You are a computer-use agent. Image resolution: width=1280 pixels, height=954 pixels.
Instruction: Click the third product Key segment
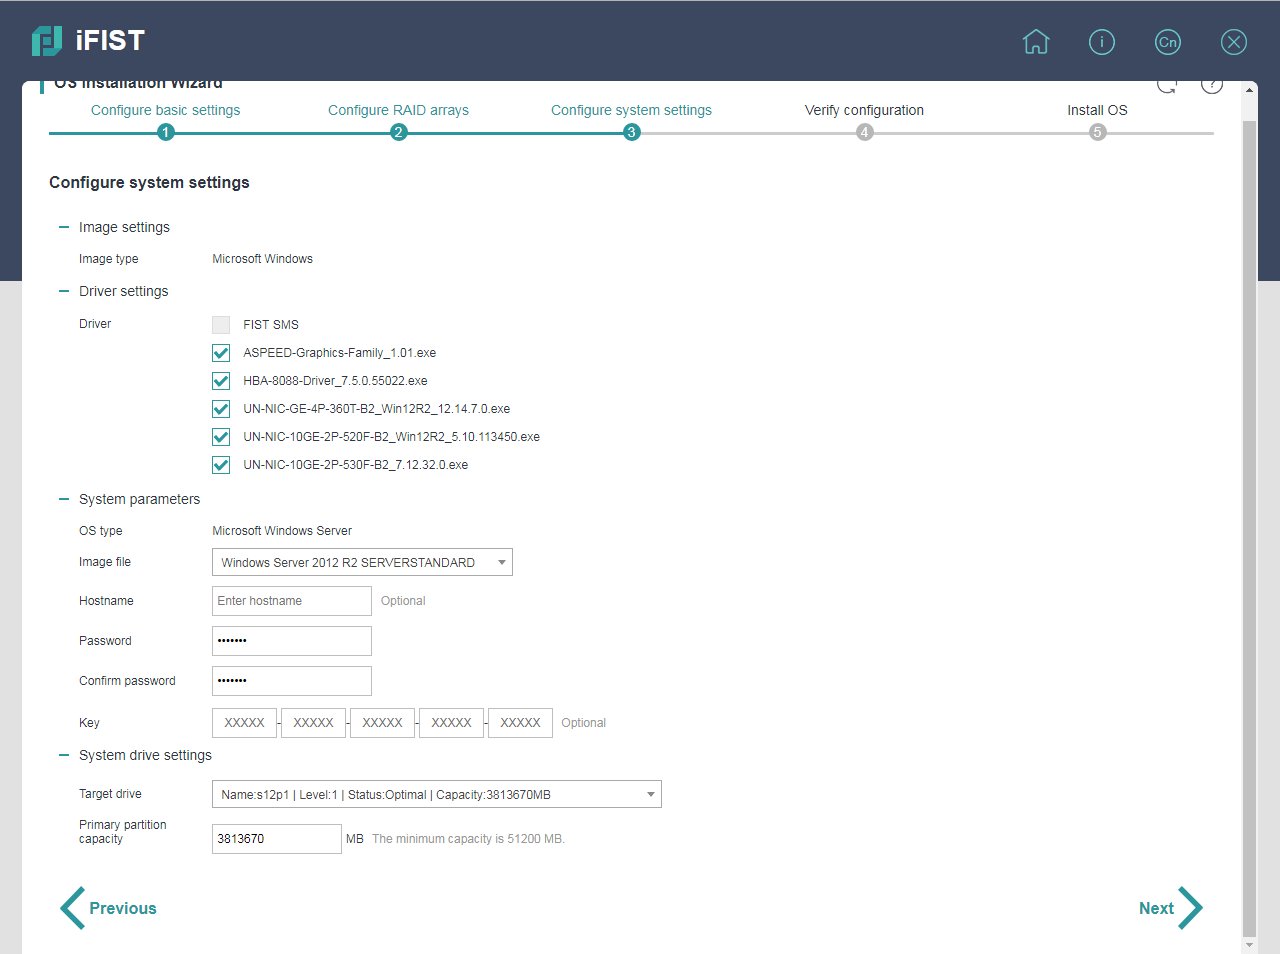click(383, 723)
